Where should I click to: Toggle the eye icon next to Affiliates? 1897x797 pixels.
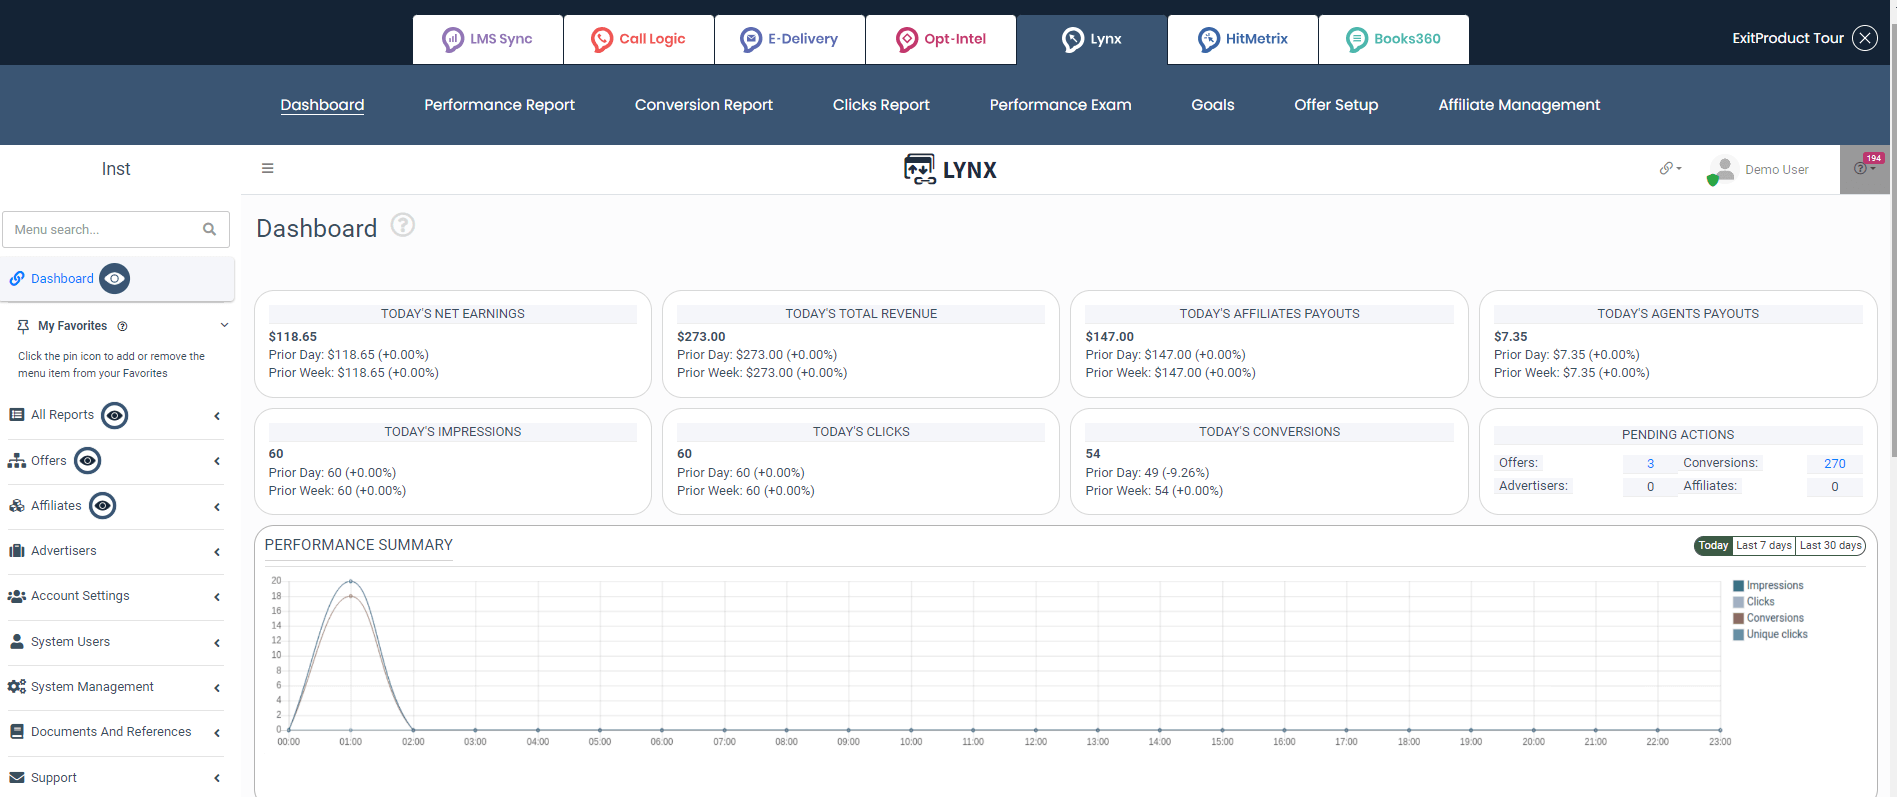(x=103, y=506)
